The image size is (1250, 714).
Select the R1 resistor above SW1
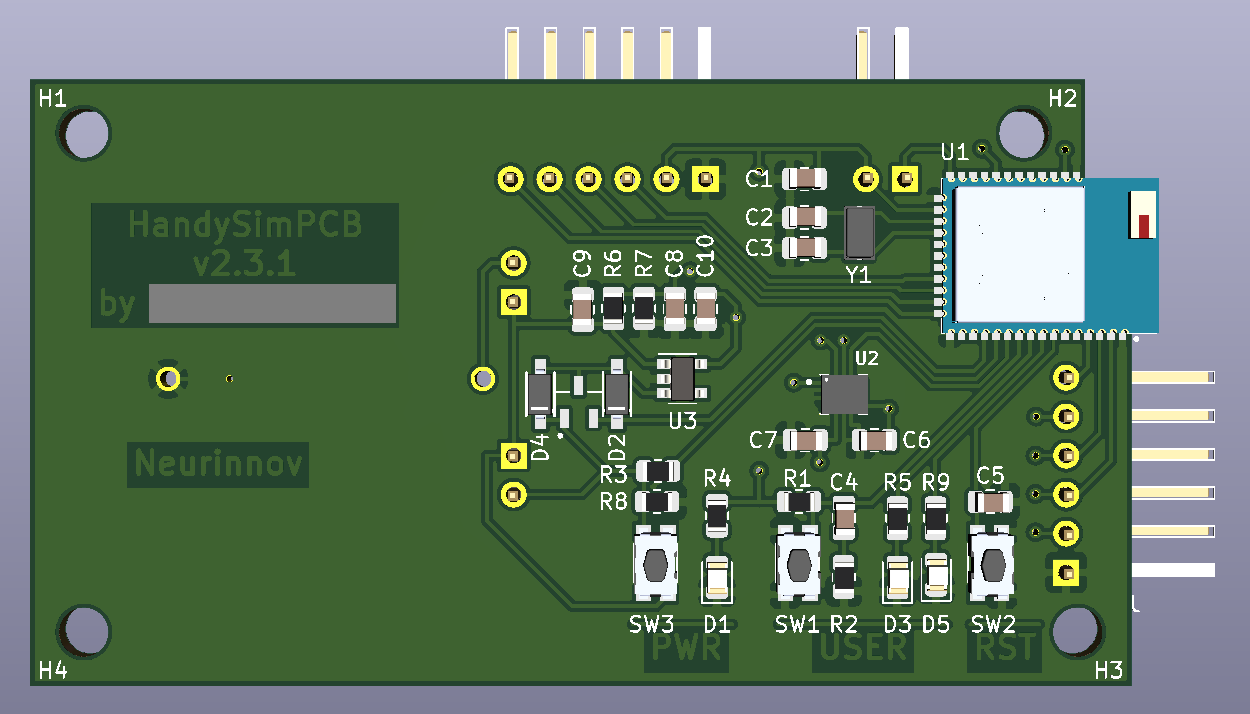[x=798, y=501]
